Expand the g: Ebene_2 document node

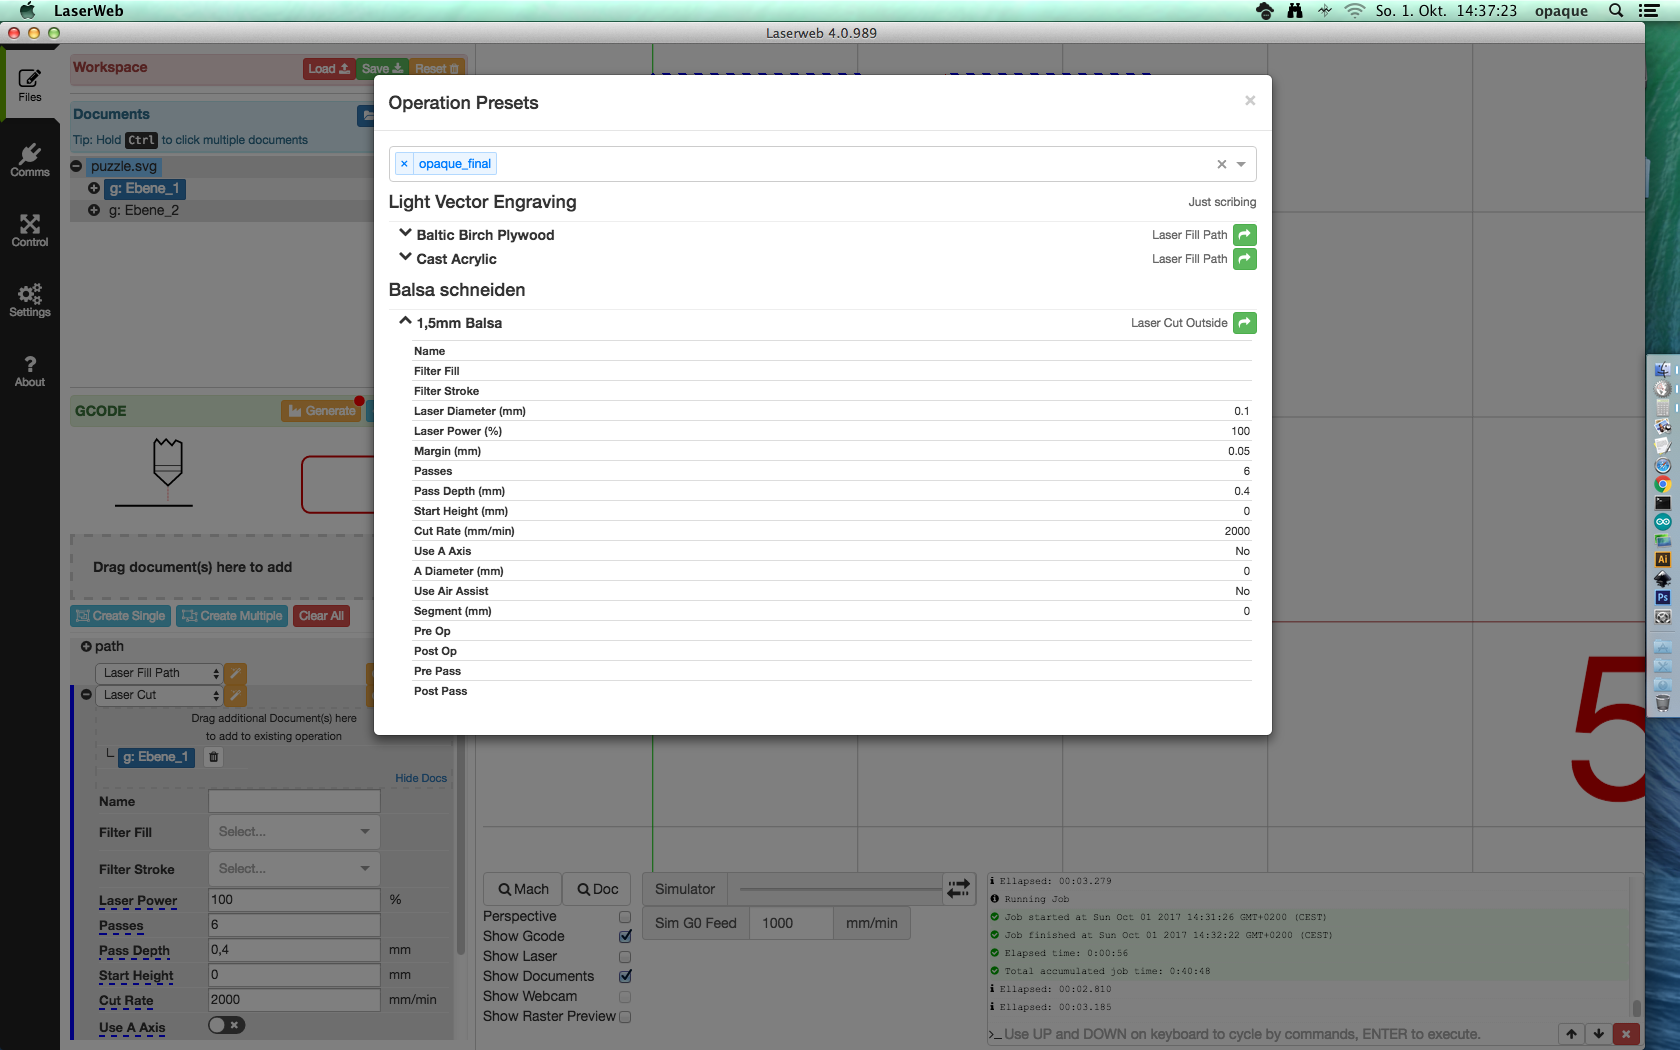[94, 210]
